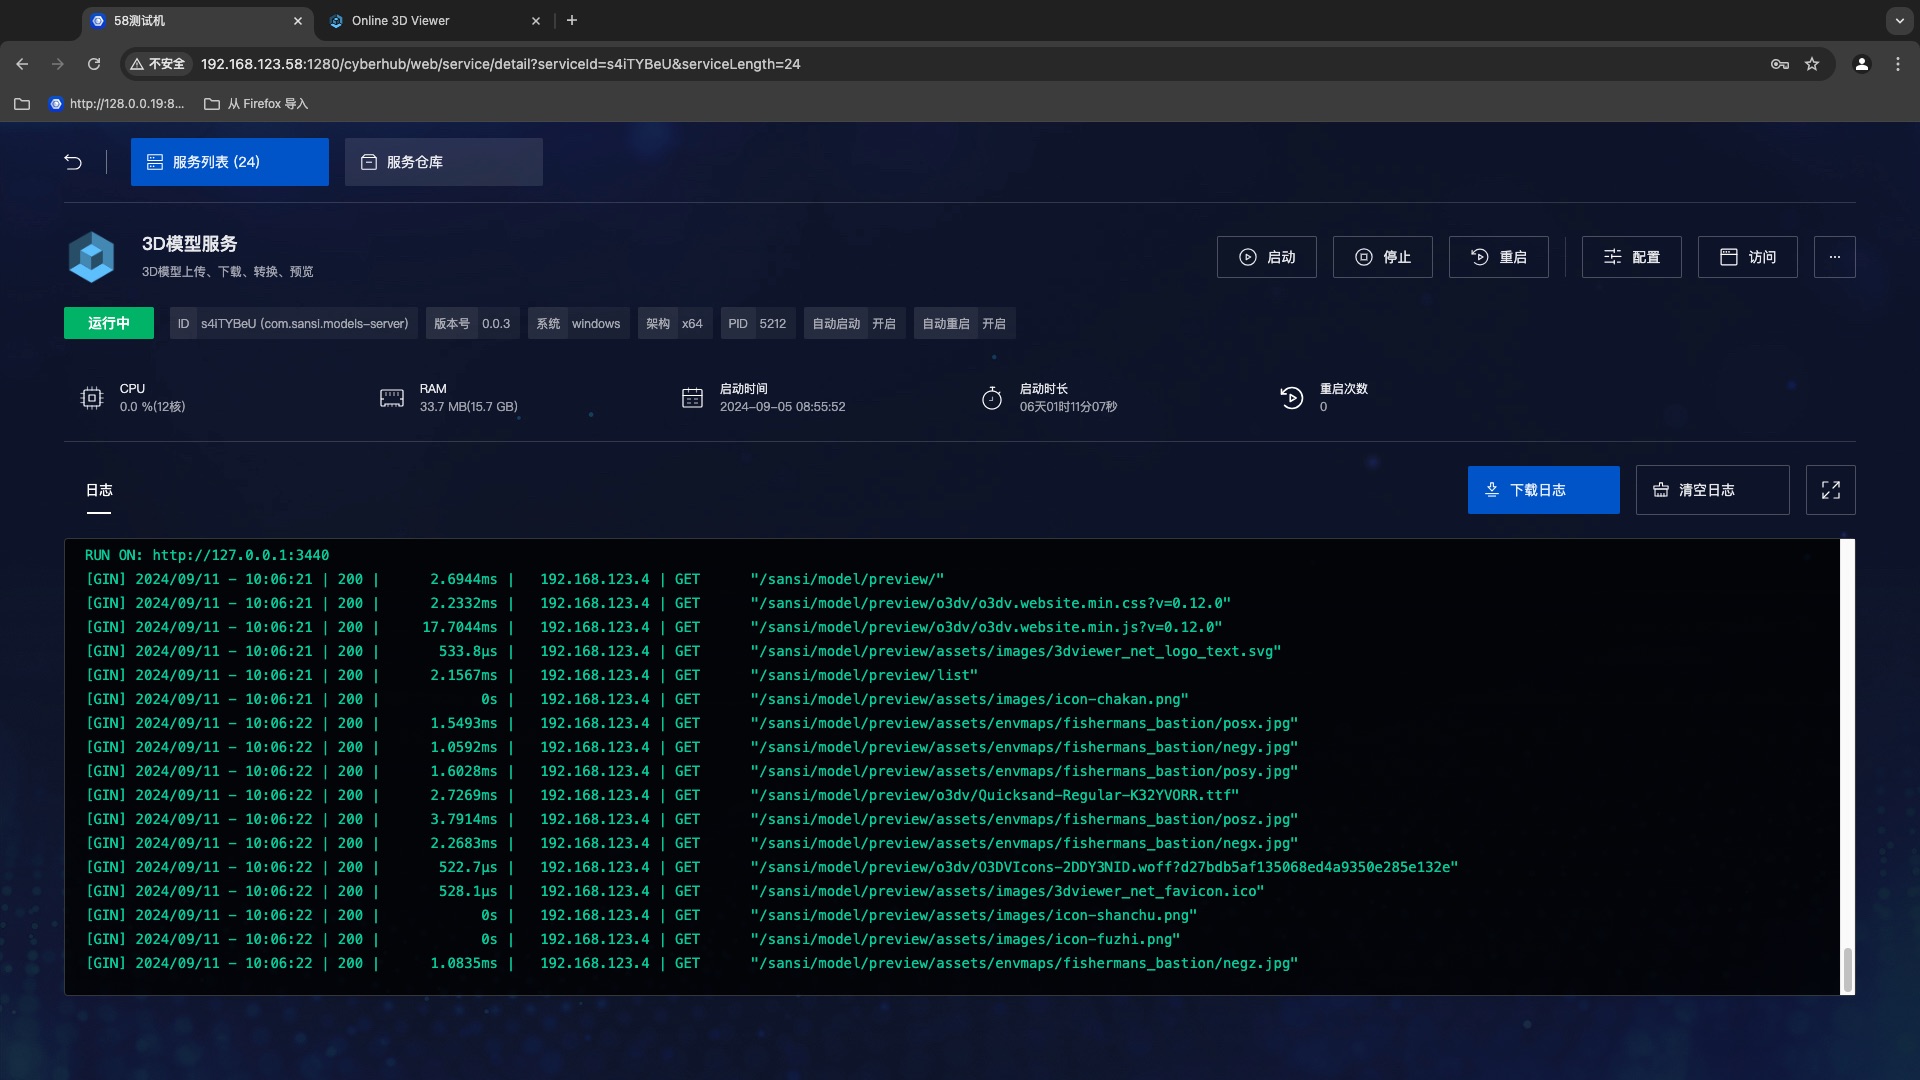This screenshot has width=1920, height=1080.
Task: Open the 服务仓库 tab
Action: pos(443,162)
